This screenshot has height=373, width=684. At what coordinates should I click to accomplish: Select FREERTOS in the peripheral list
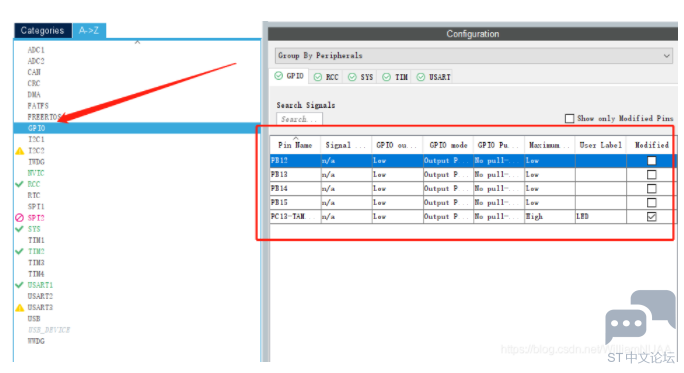(x=44, y=117)
